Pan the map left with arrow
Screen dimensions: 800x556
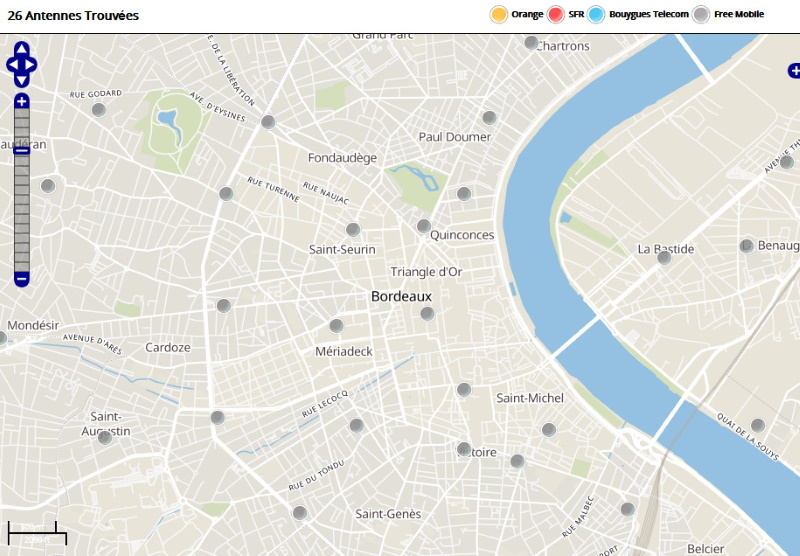coord(11,65)
